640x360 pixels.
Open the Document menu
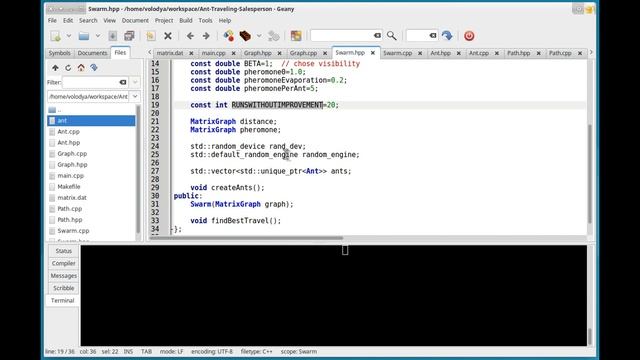[x=135, y=20]
